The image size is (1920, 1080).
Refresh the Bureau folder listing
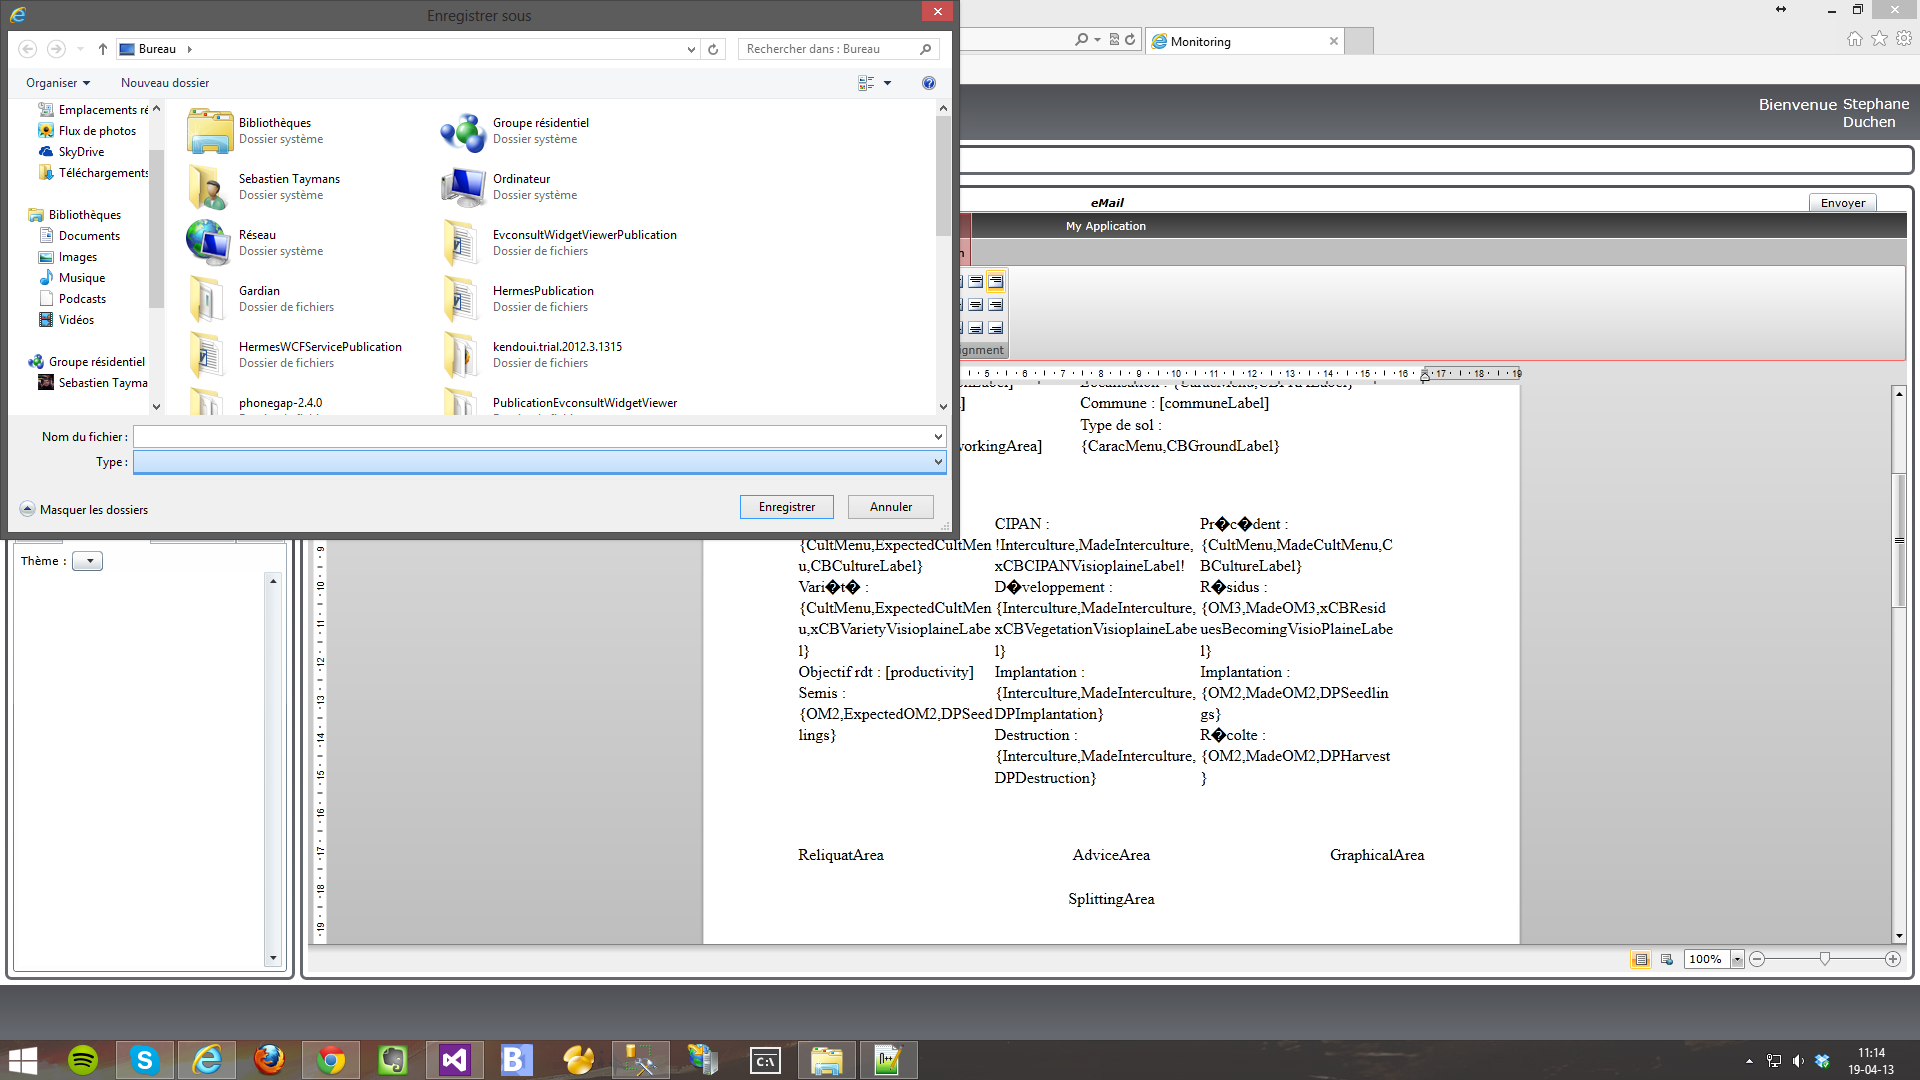tap(713, 49)
